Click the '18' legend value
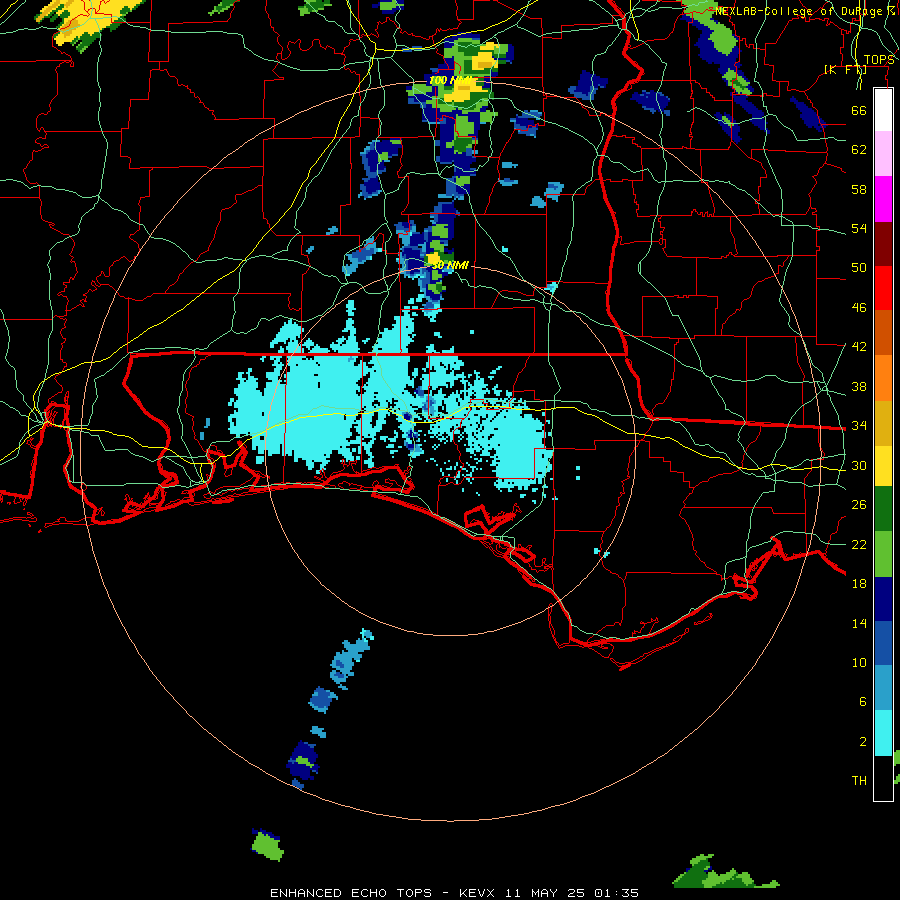Screen dimensions: 900x900 tap(859, 584)
